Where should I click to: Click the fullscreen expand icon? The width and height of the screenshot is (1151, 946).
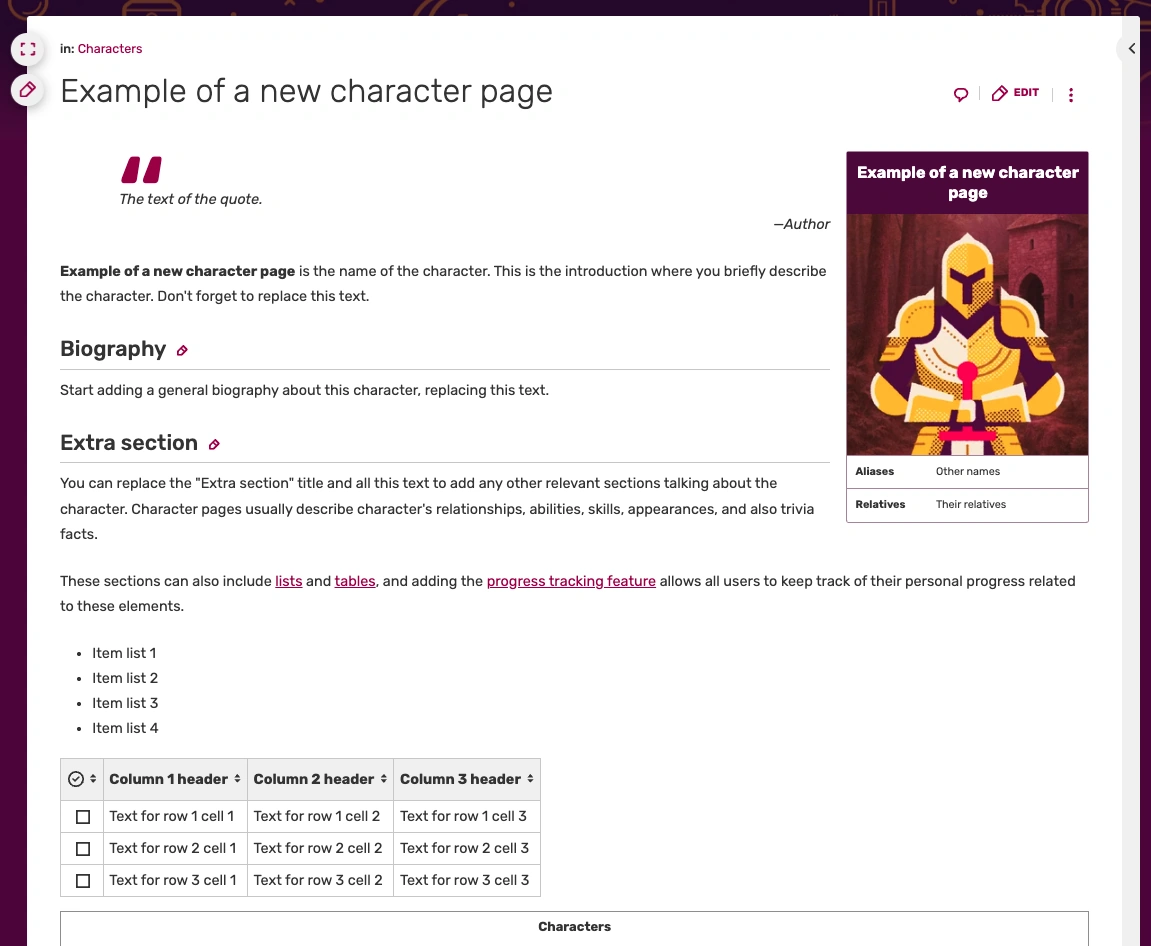[28, 49]
